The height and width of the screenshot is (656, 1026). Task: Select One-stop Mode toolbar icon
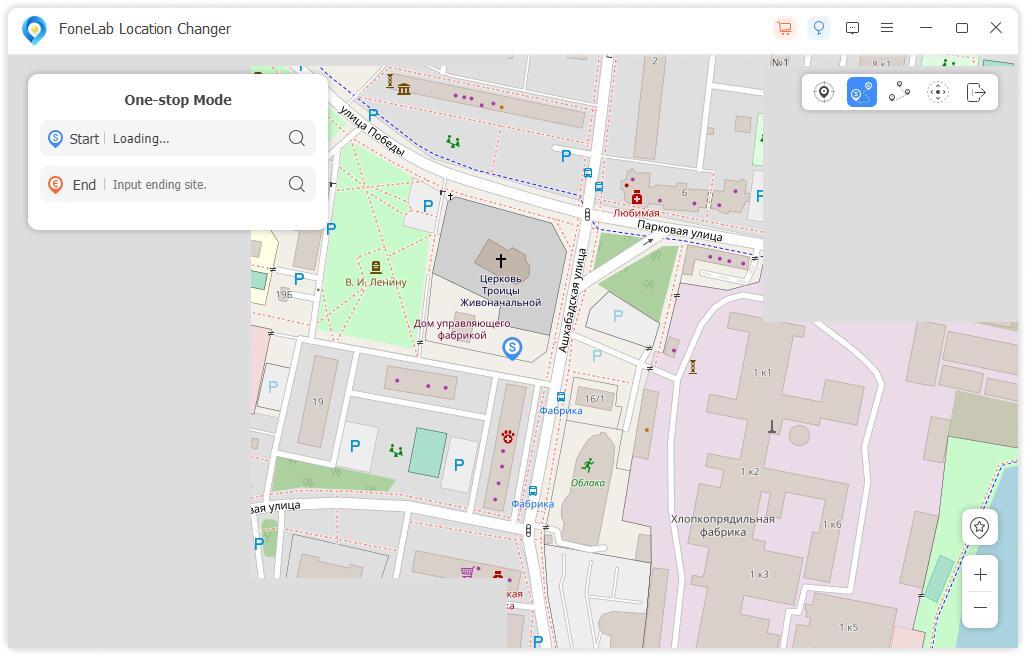coord(862,92)
